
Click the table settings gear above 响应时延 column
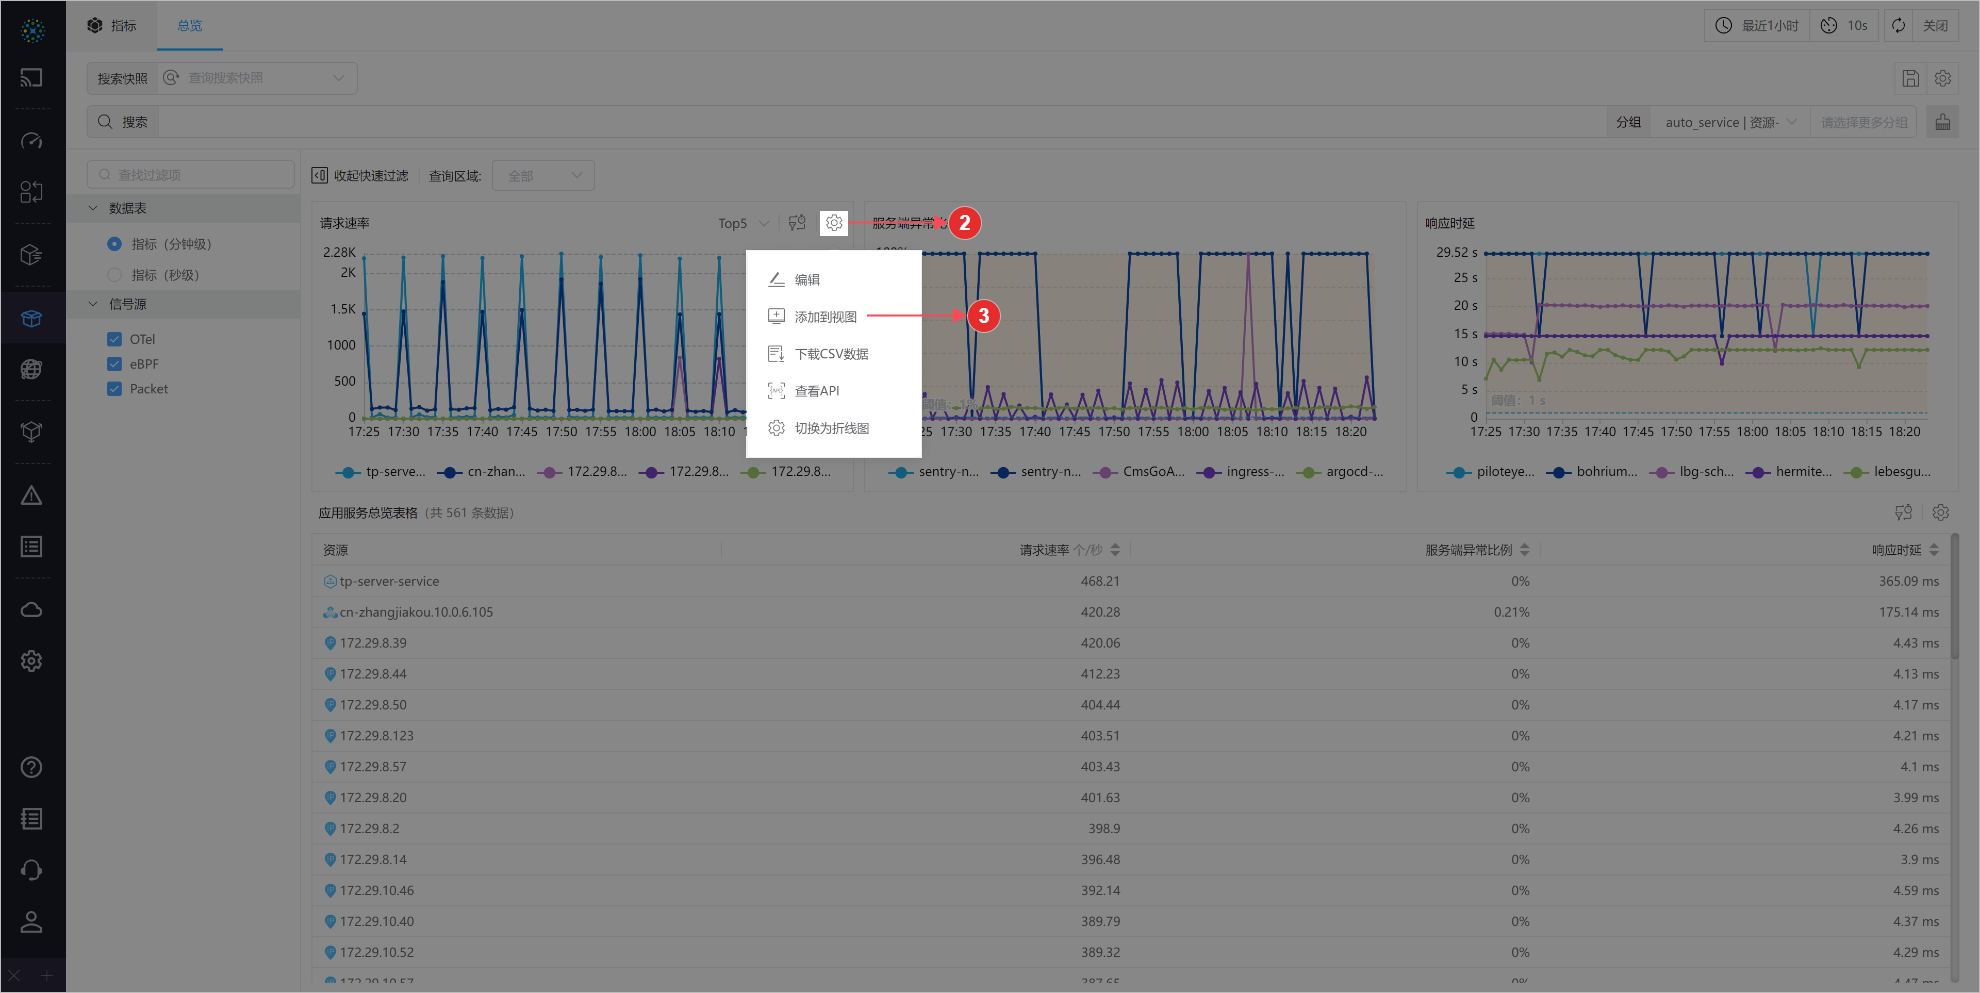click(1940, 512)
